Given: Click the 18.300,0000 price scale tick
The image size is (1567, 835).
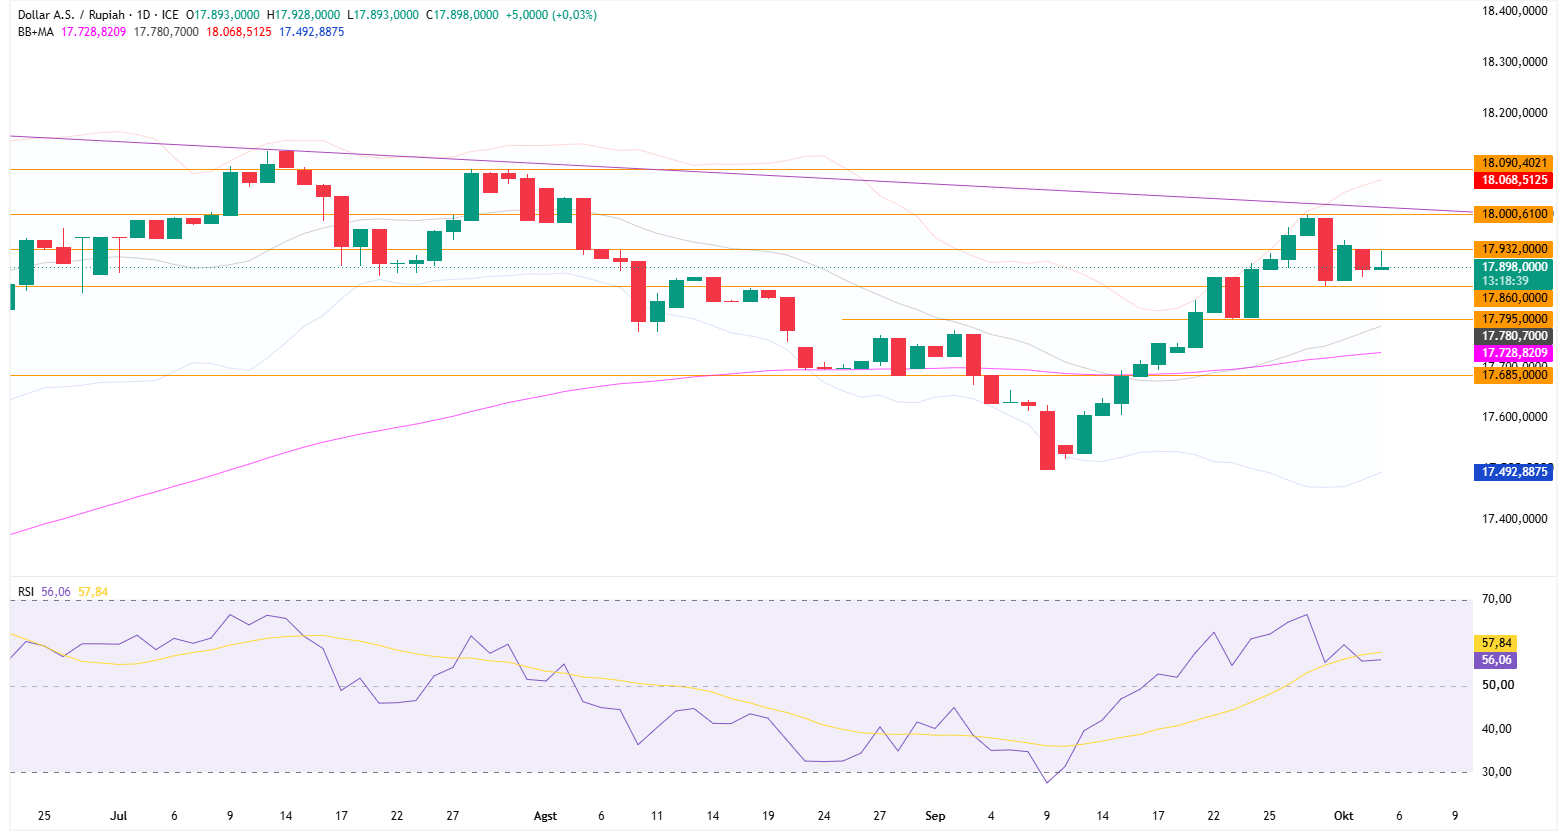Looking at the screenshot, I should [1514, 62].
